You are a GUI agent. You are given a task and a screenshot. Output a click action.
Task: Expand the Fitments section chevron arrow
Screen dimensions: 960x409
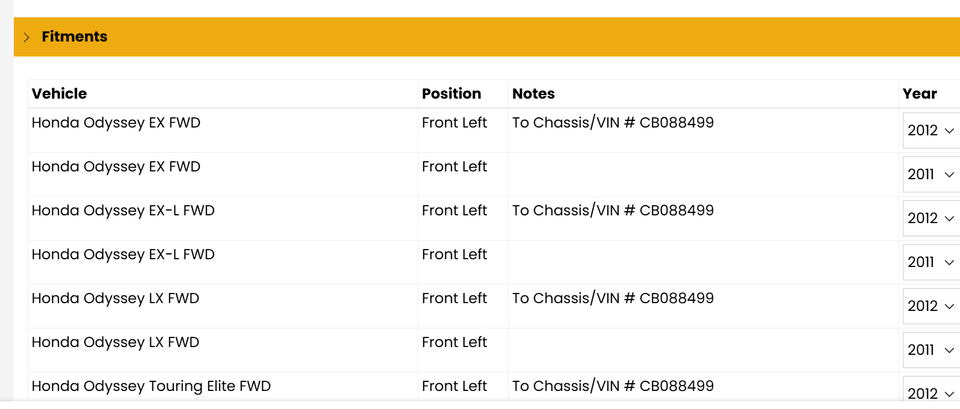click(x=26, y=37)
